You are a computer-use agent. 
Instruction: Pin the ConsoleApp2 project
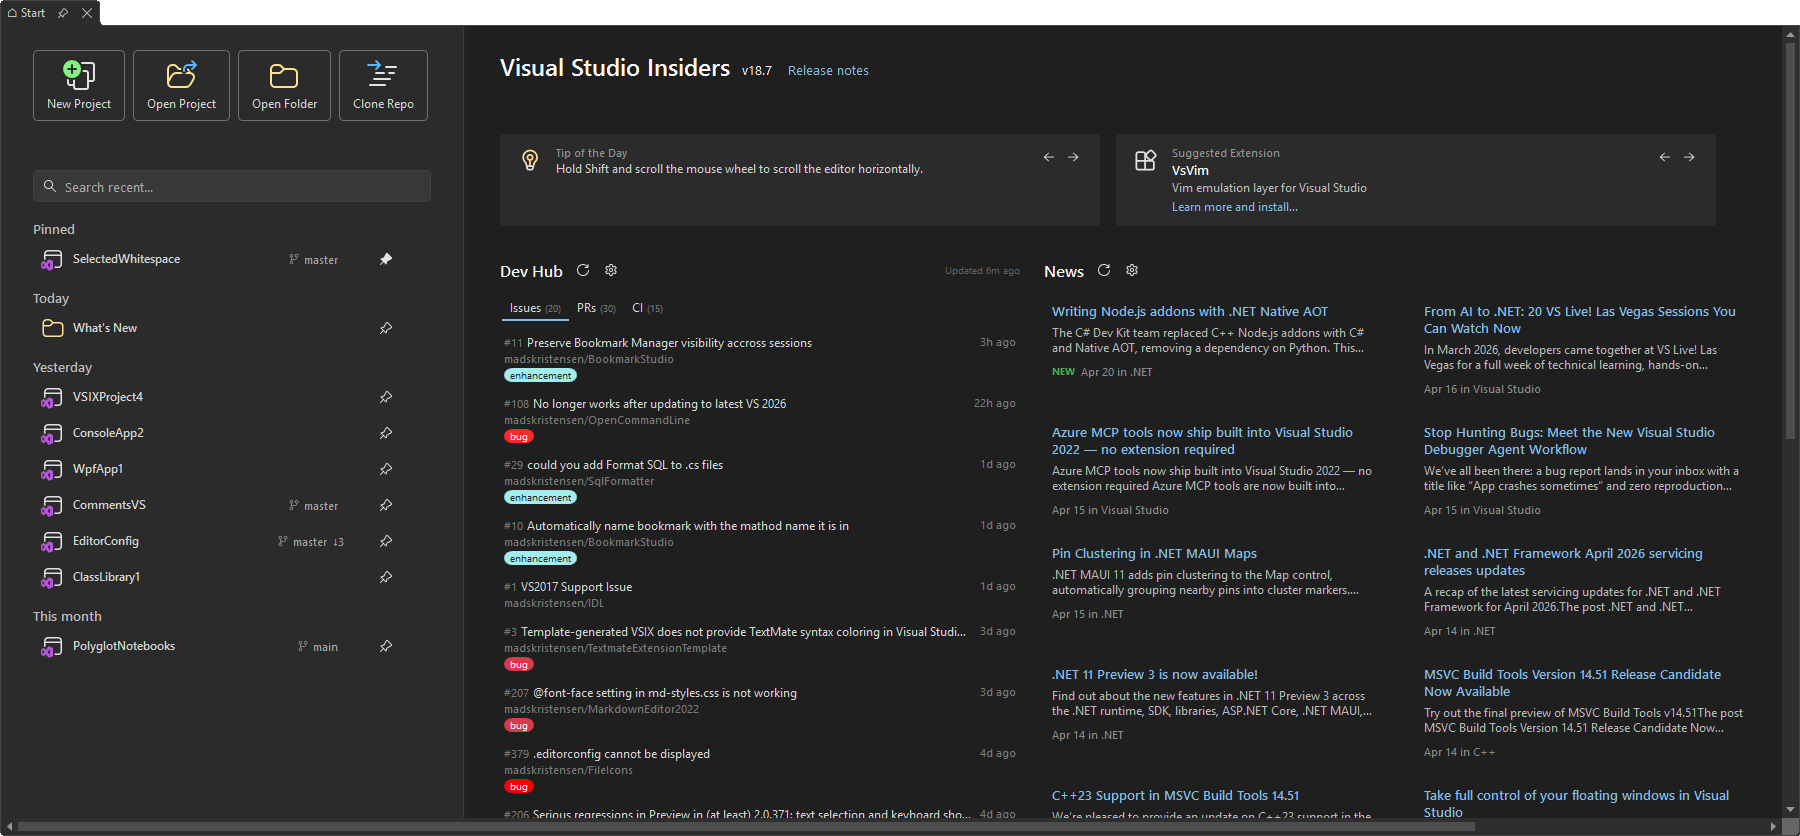point(386,433)
